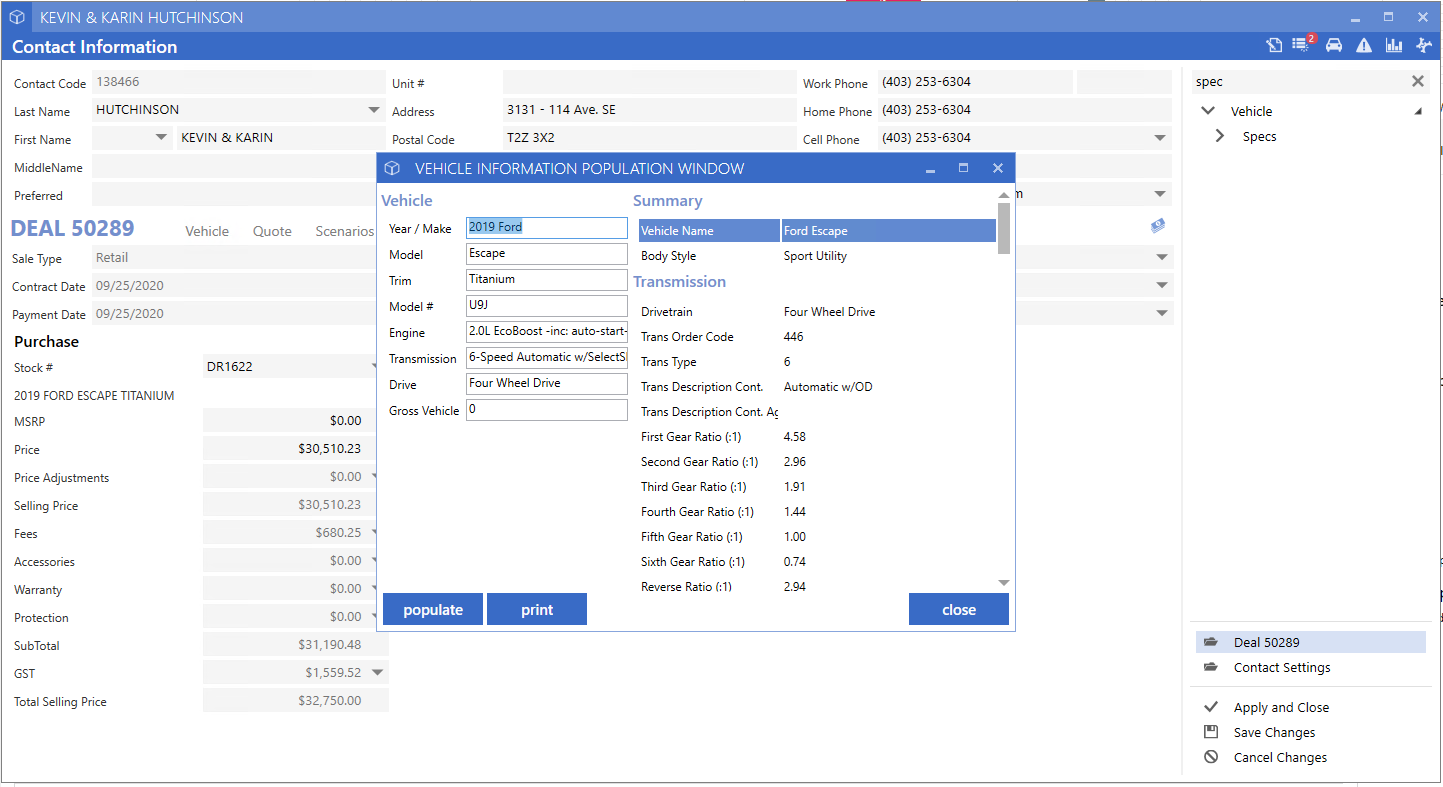Open the GST dropdown arrow

pos(377,673)
